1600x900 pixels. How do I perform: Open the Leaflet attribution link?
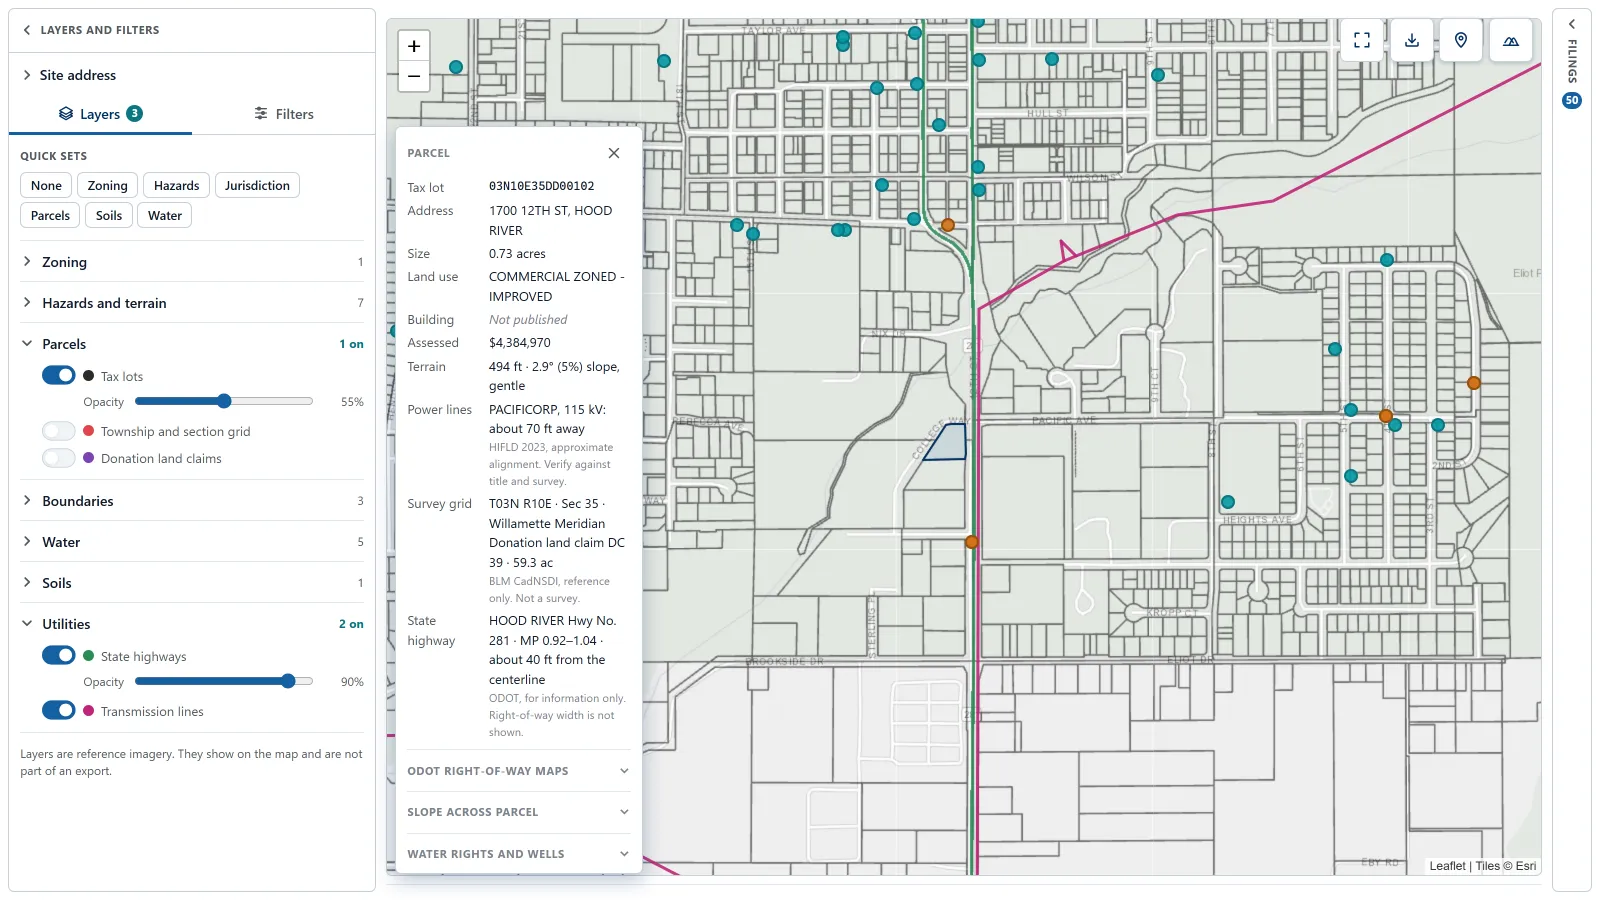coord(1447,866)
